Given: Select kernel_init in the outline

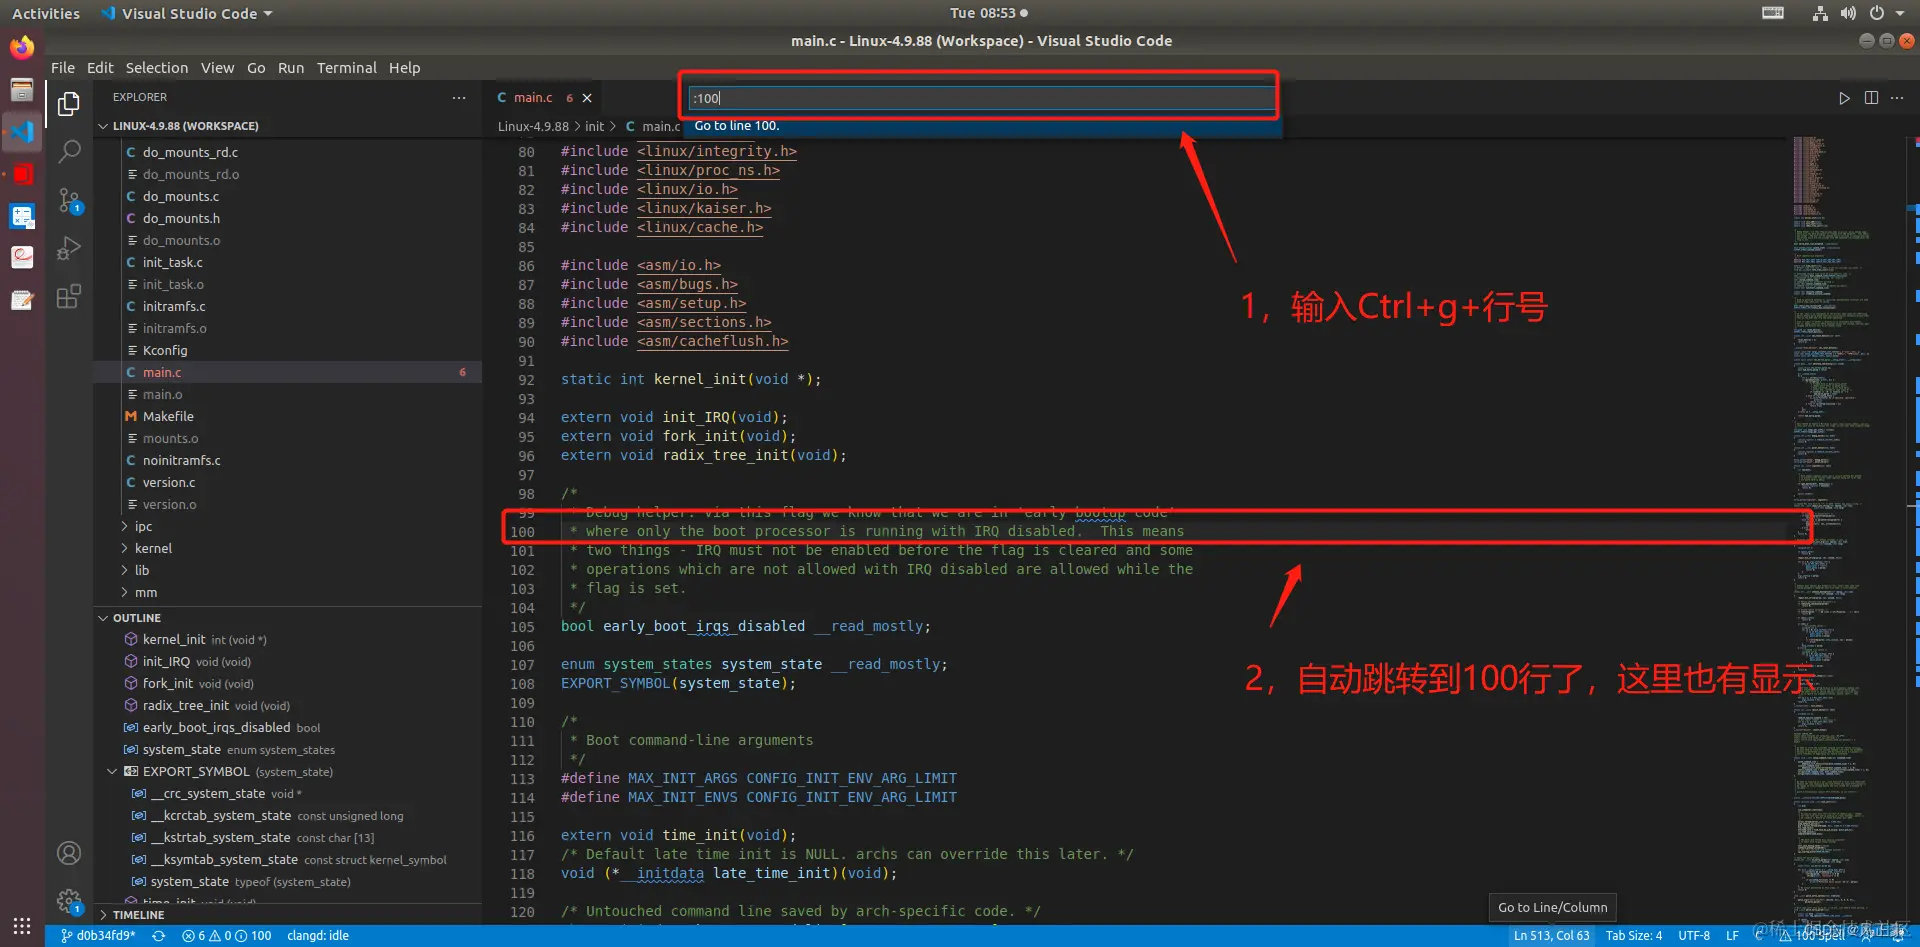Looking at the screenshot, I should point(174,640).
